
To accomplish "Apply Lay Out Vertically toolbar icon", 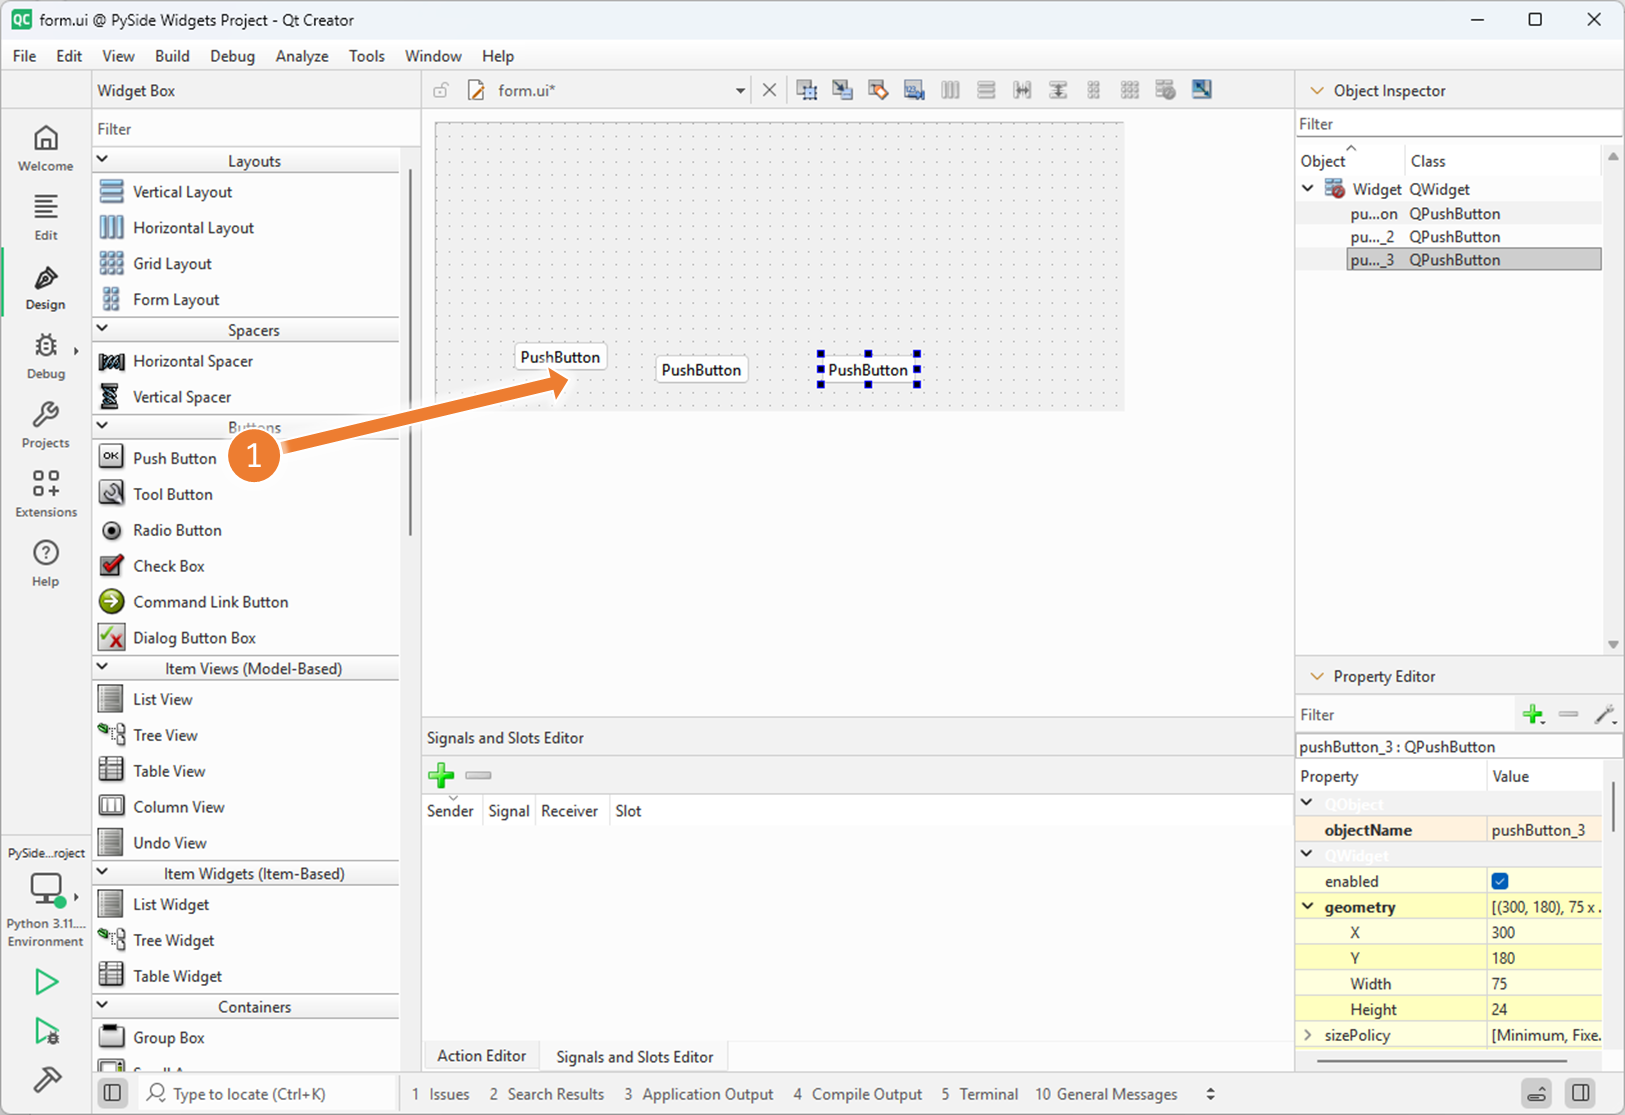I will pyautogui.click(x=986, y=90).
